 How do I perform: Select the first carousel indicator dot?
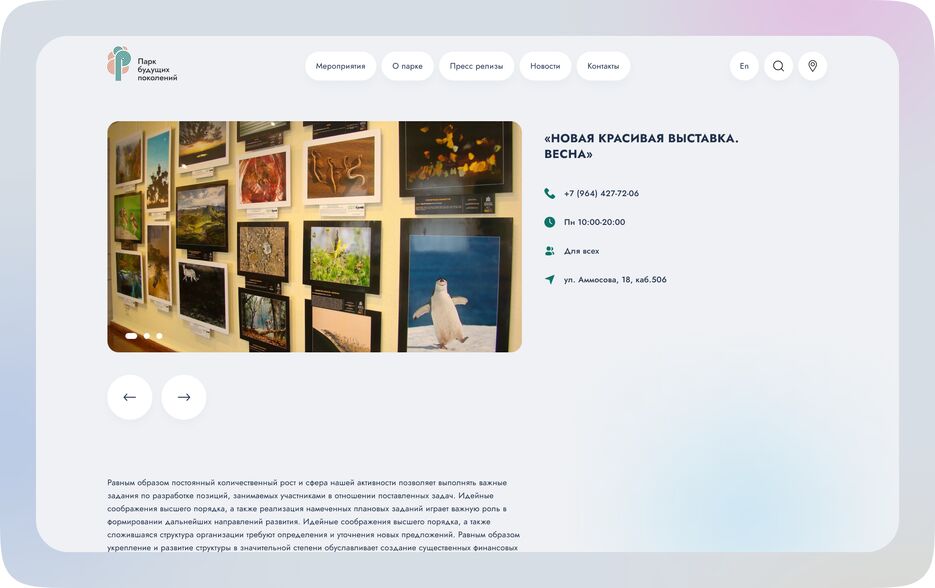[131, 336]
